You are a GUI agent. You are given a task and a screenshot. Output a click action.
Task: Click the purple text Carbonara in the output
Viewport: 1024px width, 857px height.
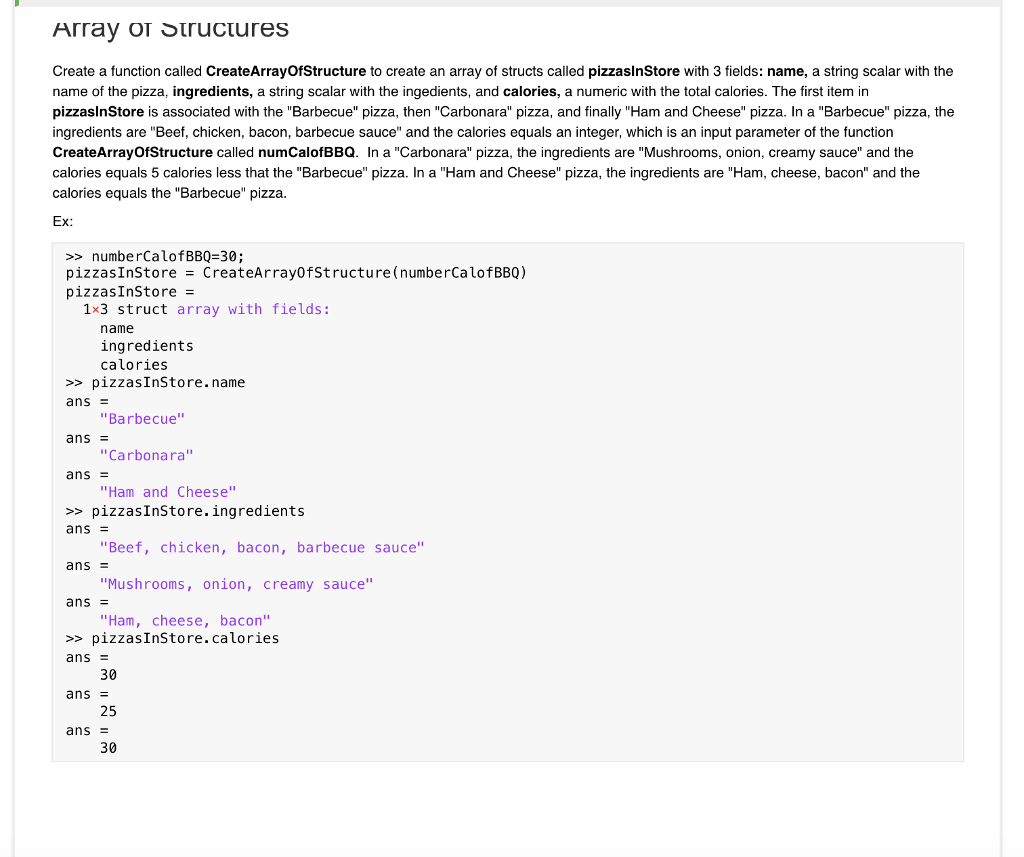[x=147, y=455]
